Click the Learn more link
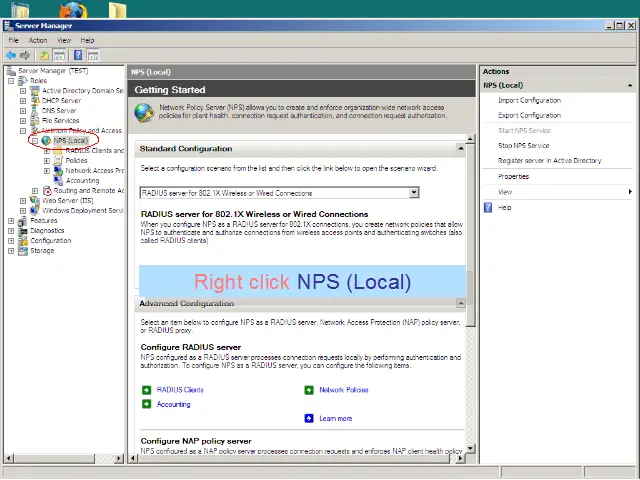The width and height of the screenshot is (640, 480). [336, 418]
